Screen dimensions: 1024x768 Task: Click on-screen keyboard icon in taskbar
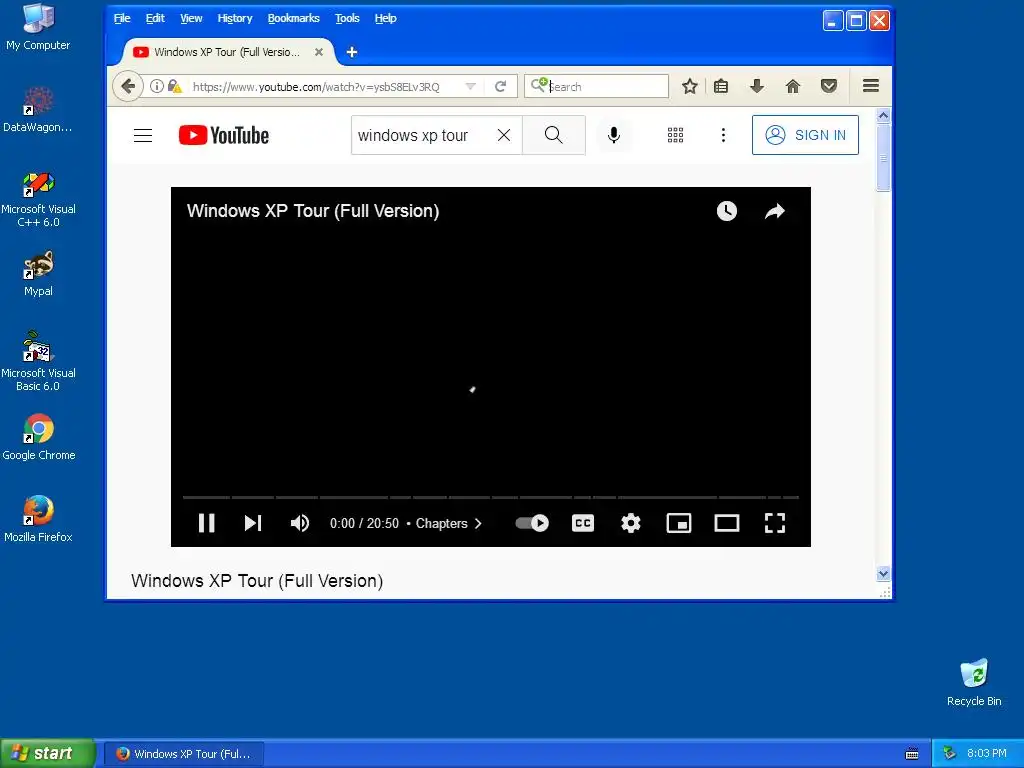[912, 754]
